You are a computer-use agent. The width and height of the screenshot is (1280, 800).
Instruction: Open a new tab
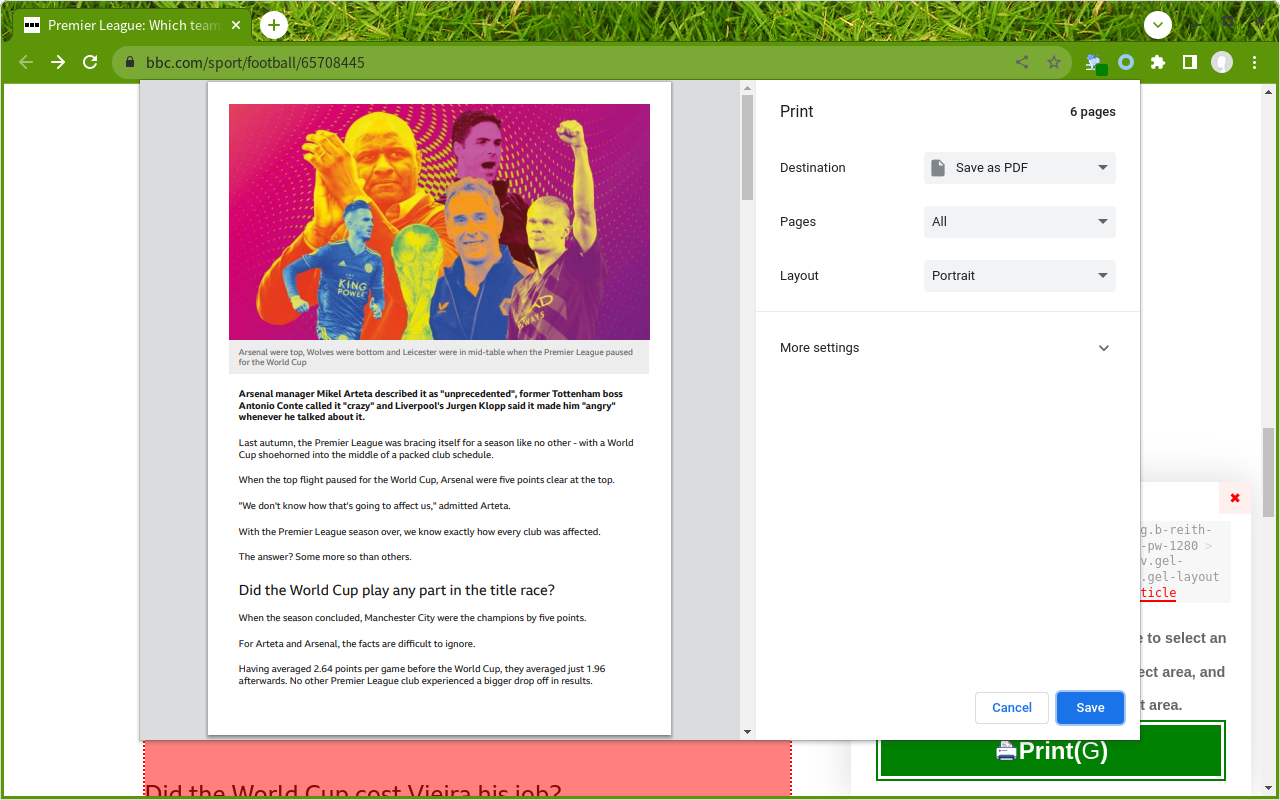point(274,25)
